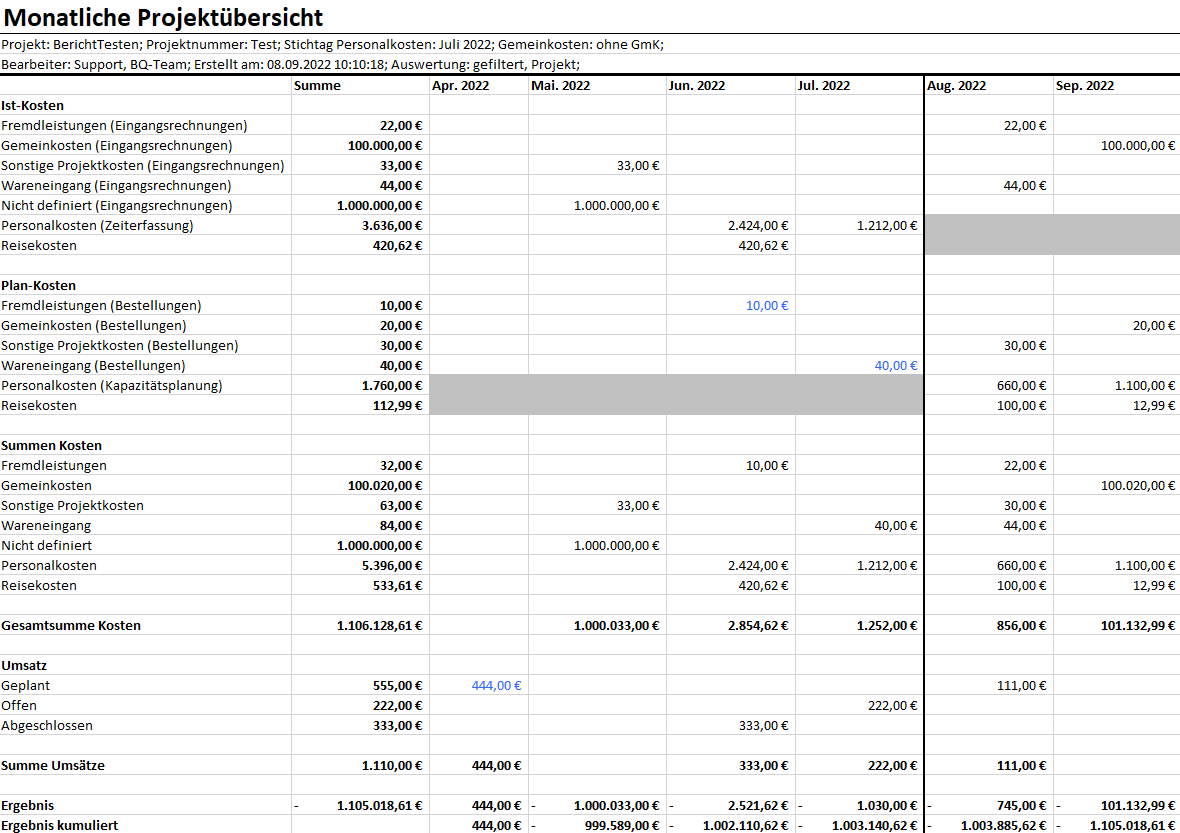Click the Summe Umsätze total 1.110,00 €
Screen dimensions: 1180x833
(391, 765)
